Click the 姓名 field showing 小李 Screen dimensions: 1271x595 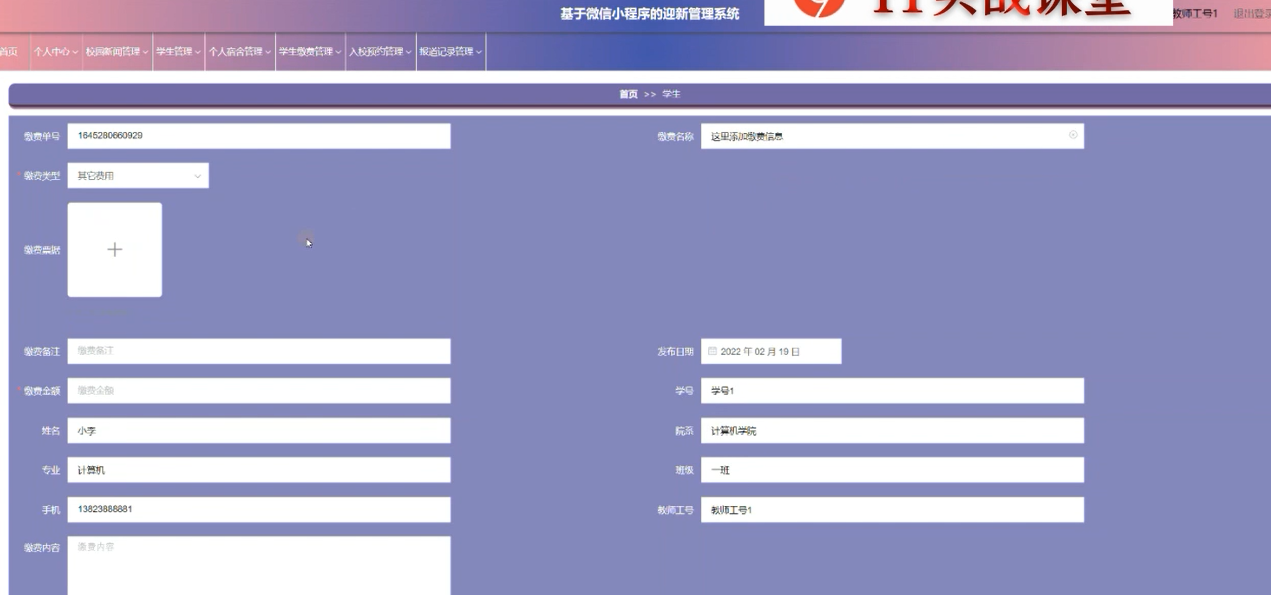coord(259,431)
